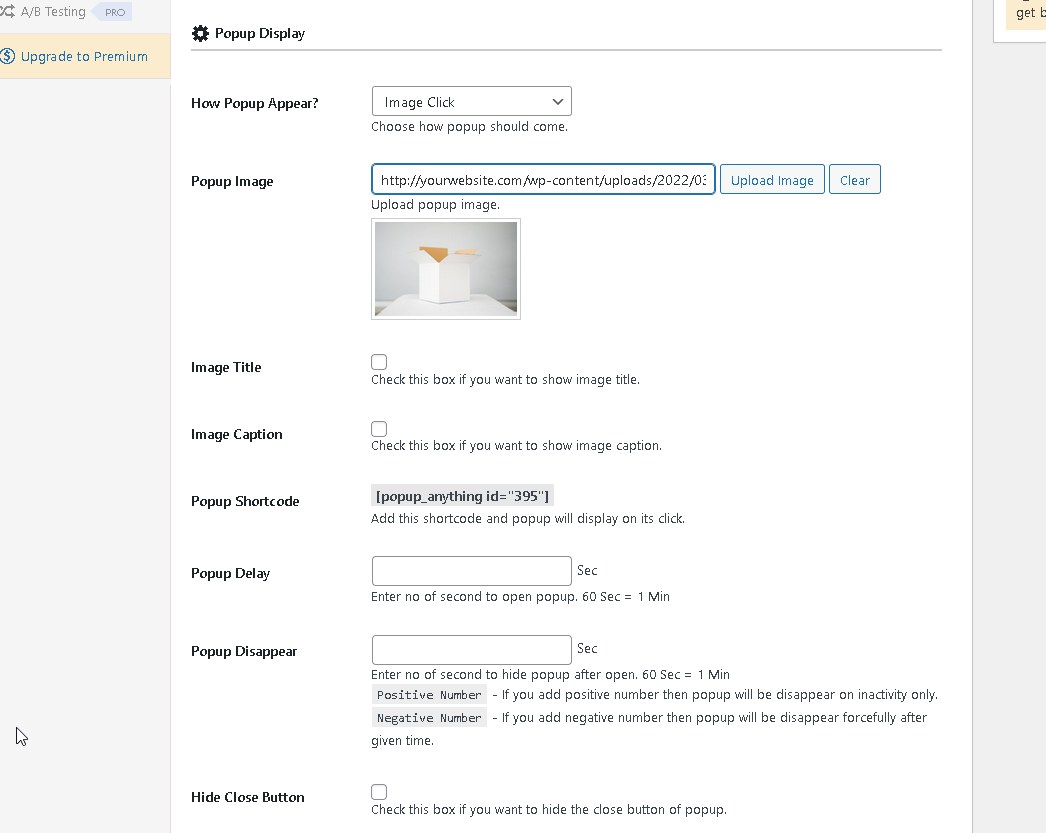This screenshot has width=1046, height=833.
Task: Click the Positive Number code label
Action: (x=429, y=694)
